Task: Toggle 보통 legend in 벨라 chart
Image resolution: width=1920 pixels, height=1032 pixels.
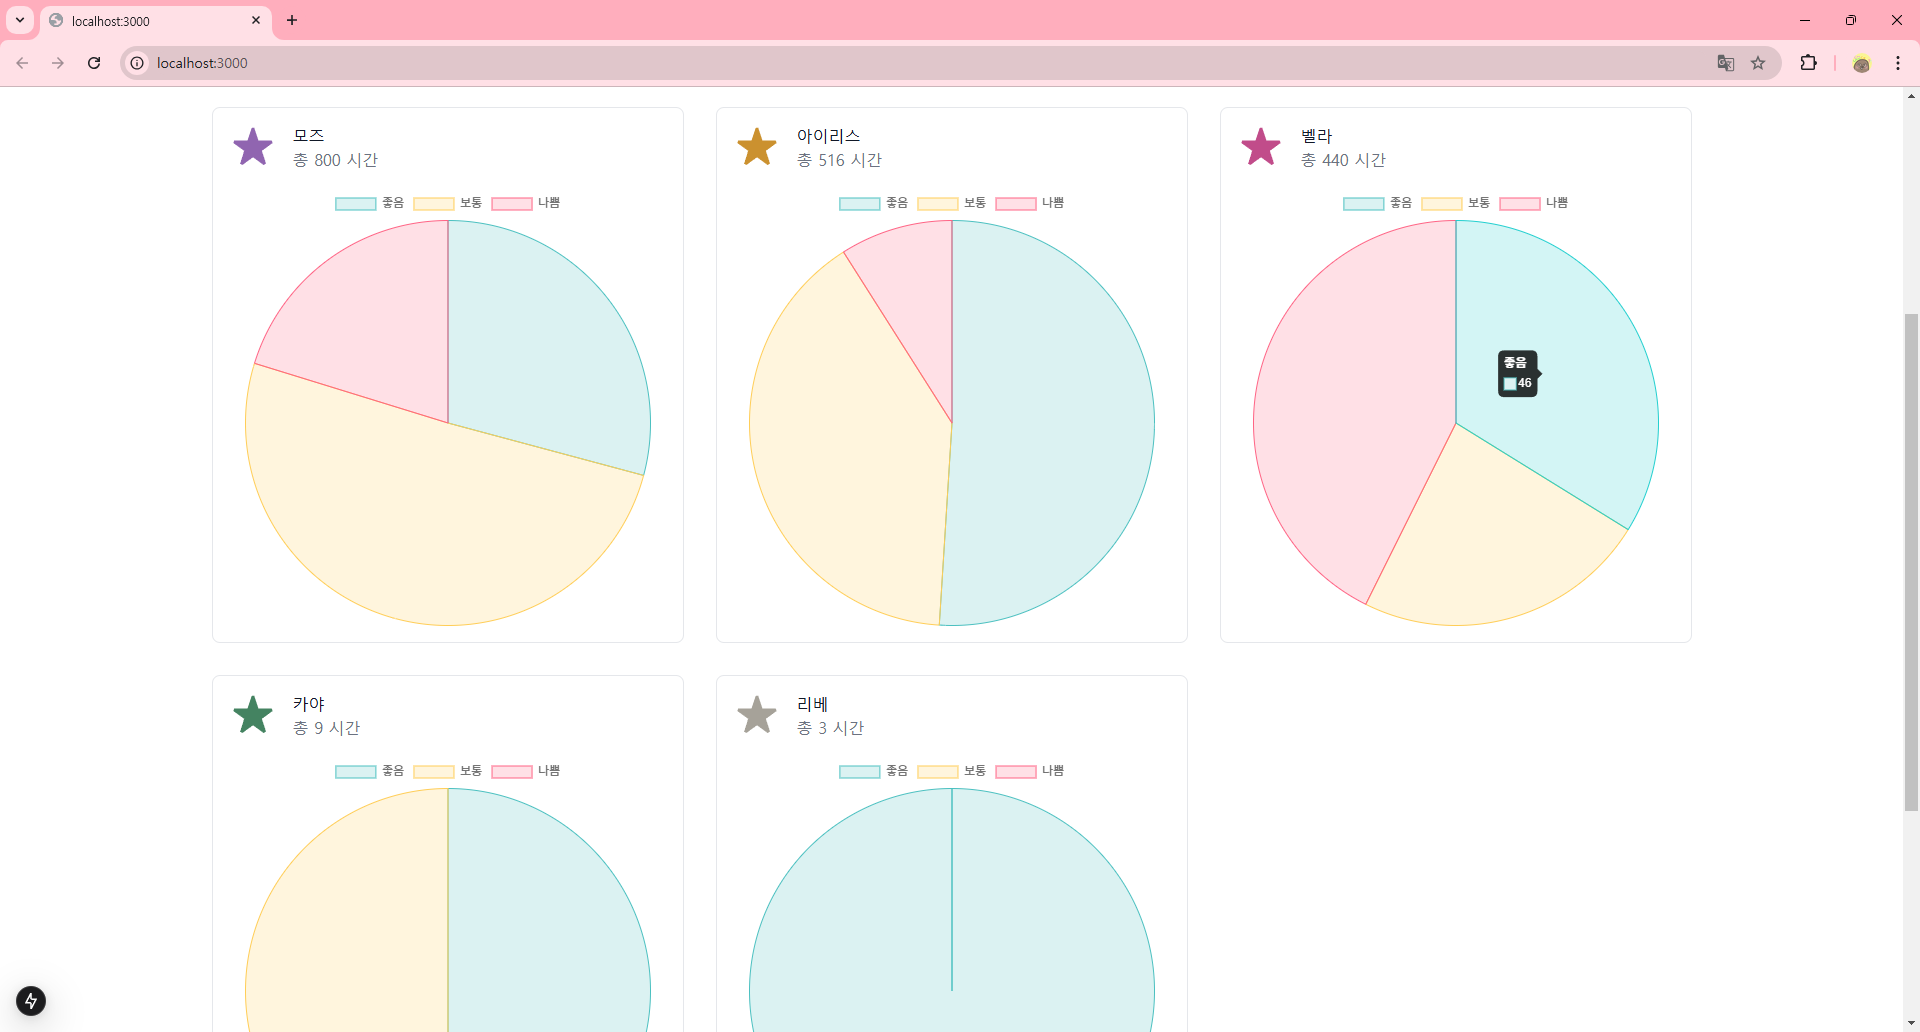Action: pos(1455,203)
